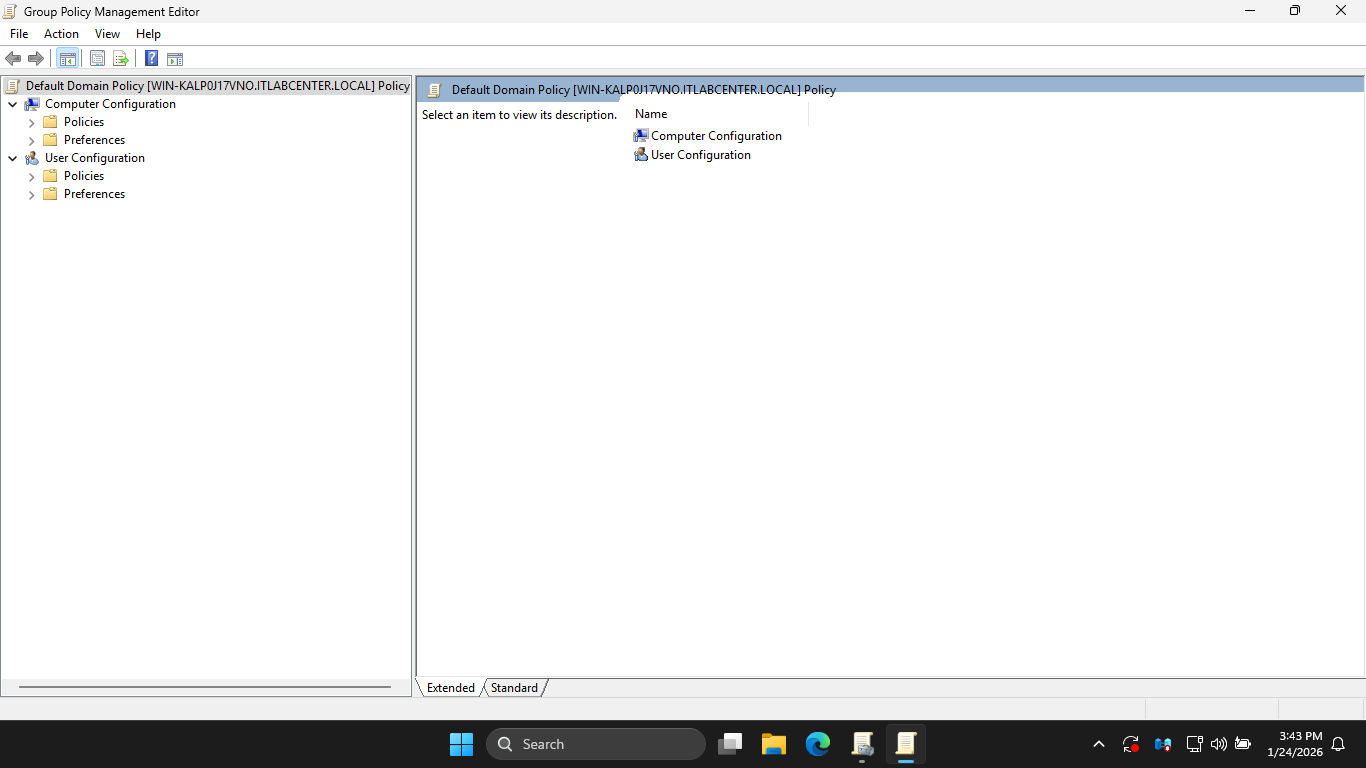Expand Preferences under User Configuration
Viewport: 1366px width, 768px height.
[x=31, y=194]
